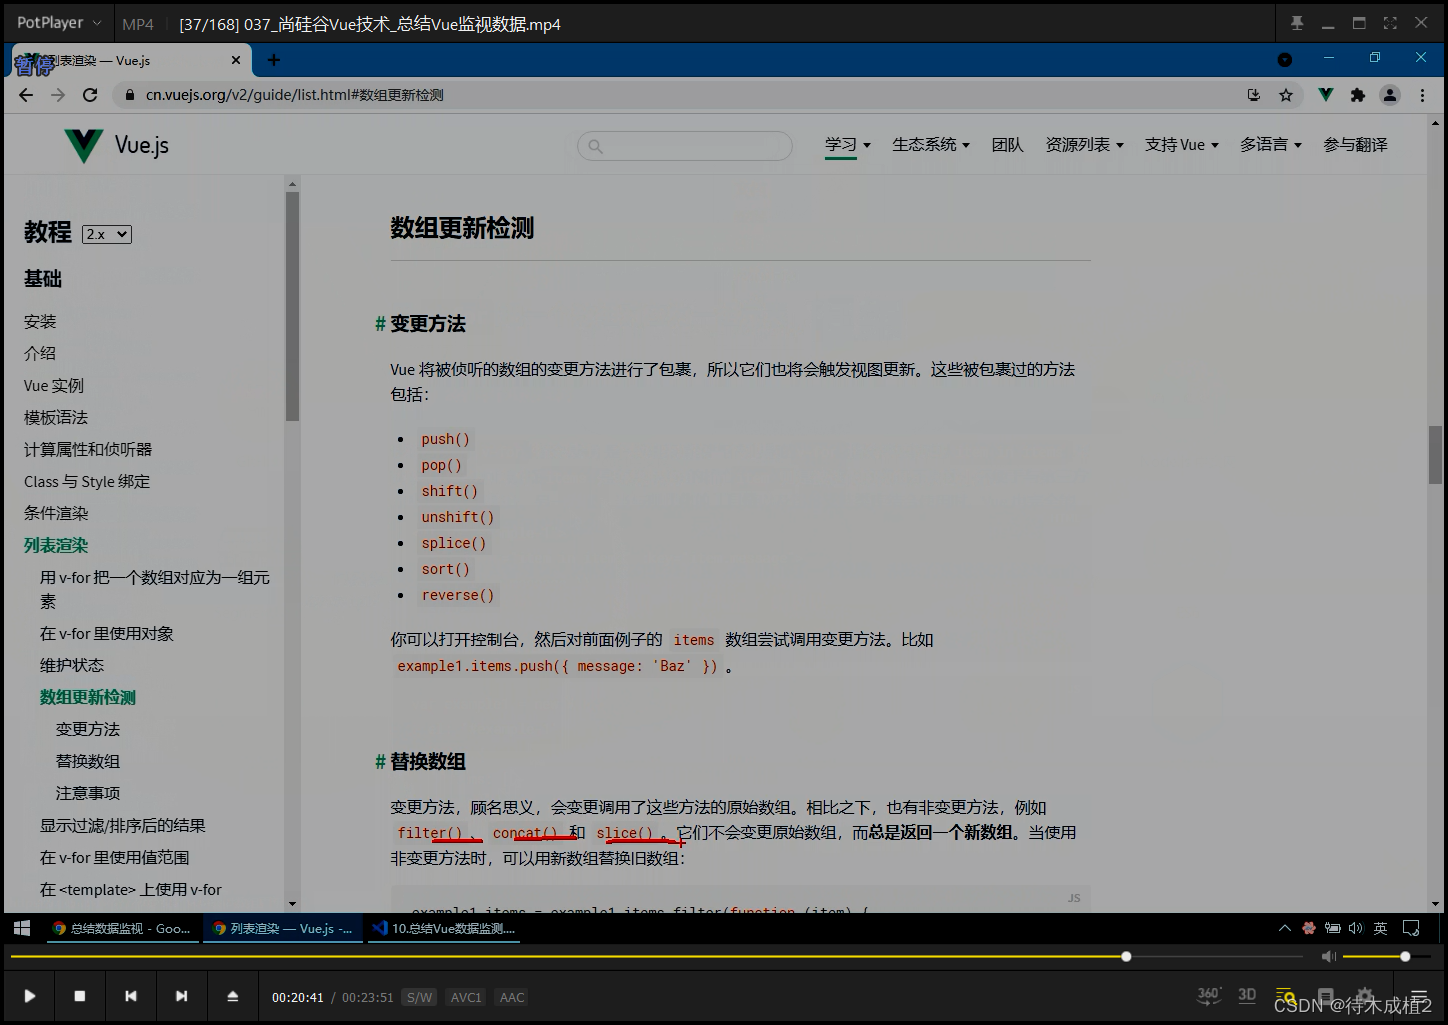Jump to the previous file in PotPlayer
1448x1025 pixels.
click(130, 996)
